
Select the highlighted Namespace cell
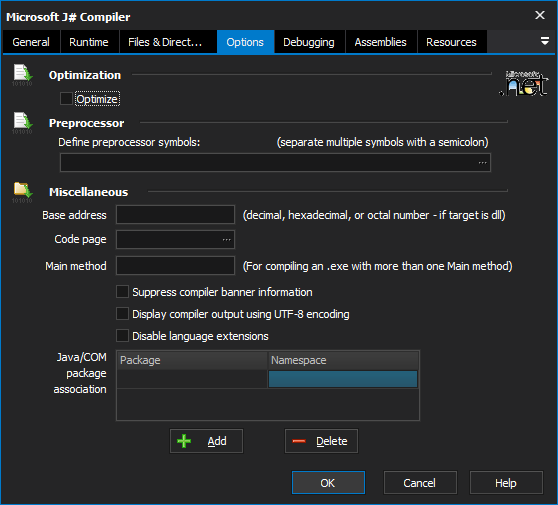343,379
